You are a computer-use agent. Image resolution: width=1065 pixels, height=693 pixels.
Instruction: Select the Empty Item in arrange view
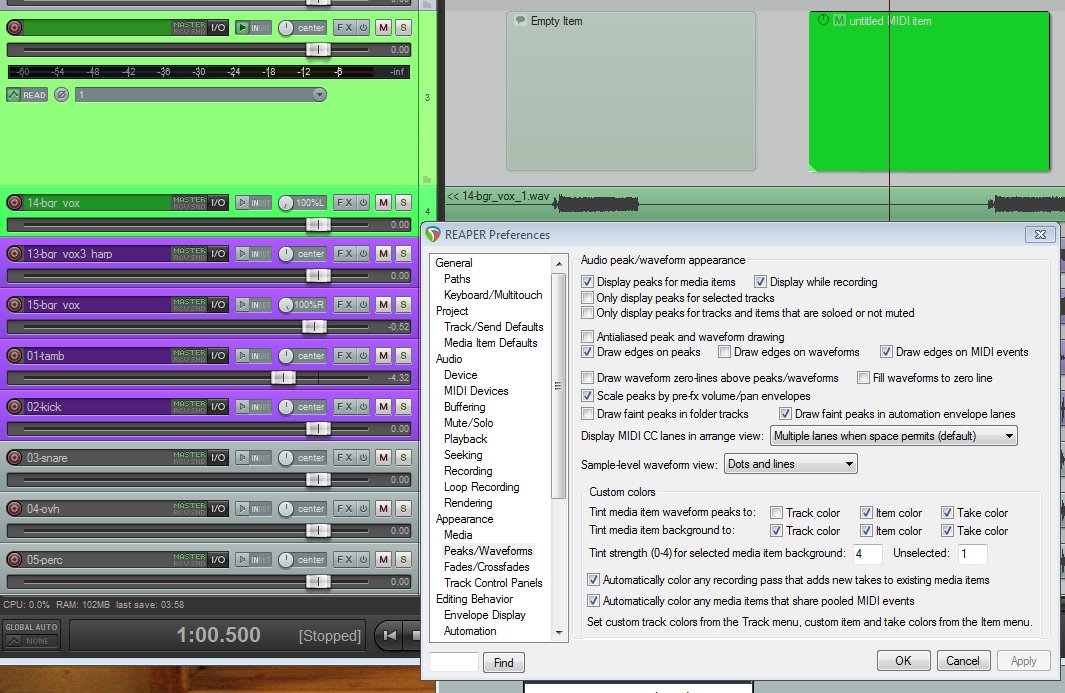pos(630,91)
